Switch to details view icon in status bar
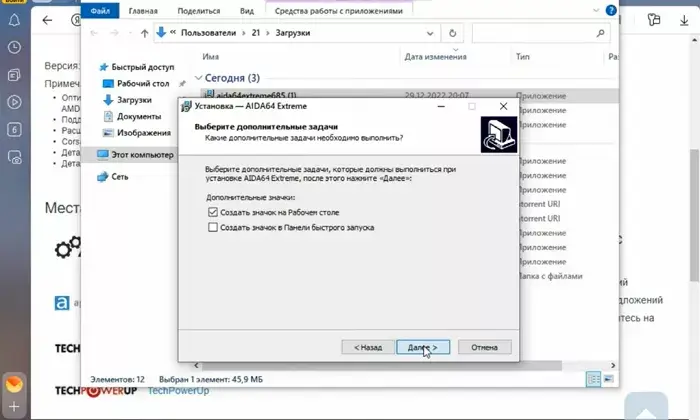Image resolution: width=700 pixels, height=420 pixels. pos(593,379)
